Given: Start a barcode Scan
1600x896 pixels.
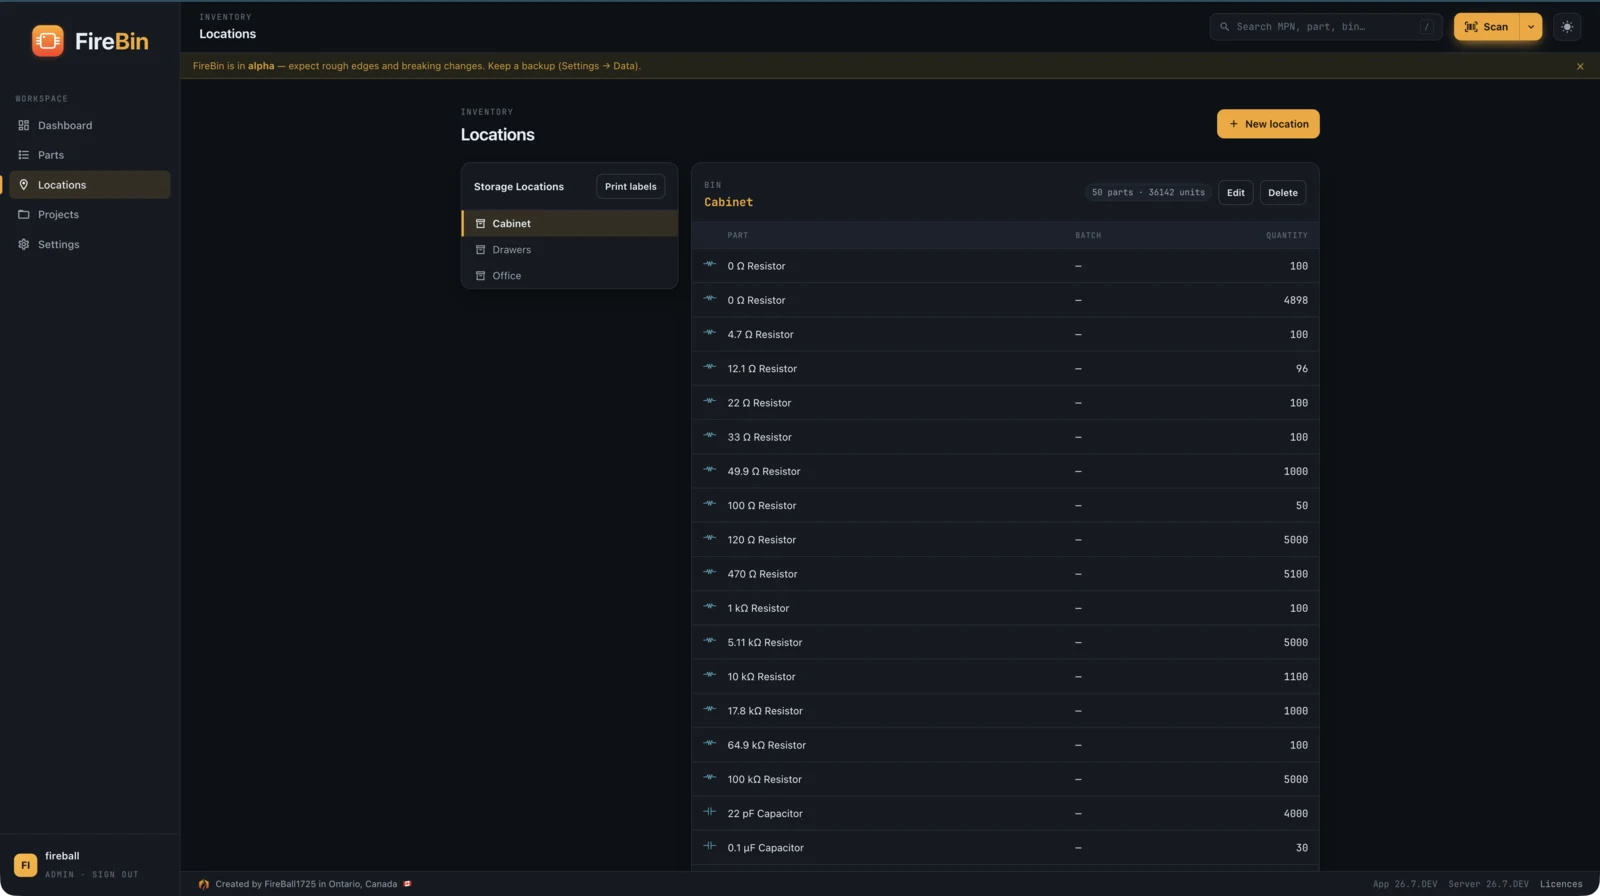Looking at the screenshot, I should pos(1486,27).
